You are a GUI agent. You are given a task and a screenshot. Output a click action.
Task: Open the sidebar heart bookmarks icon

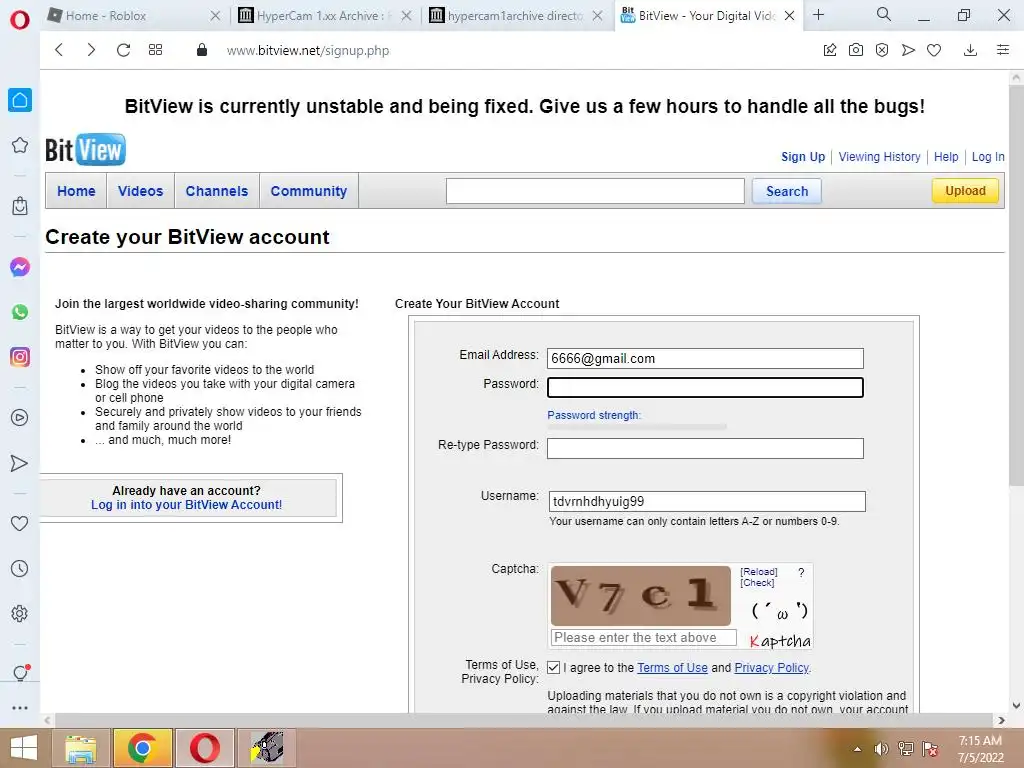(x=20, y=523)
